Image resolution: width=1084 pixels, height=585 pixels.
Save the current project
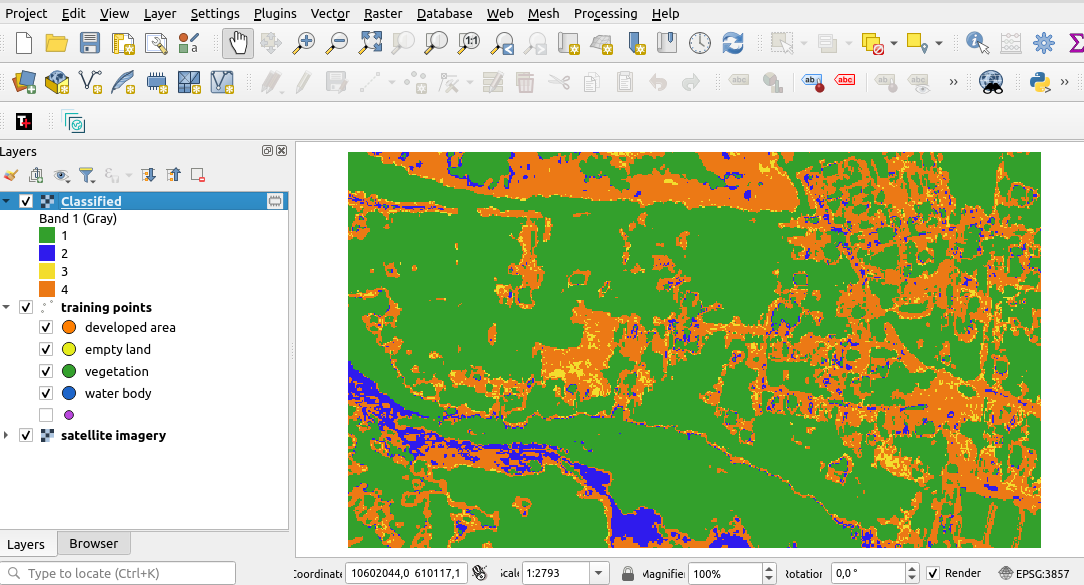[89, 43]
